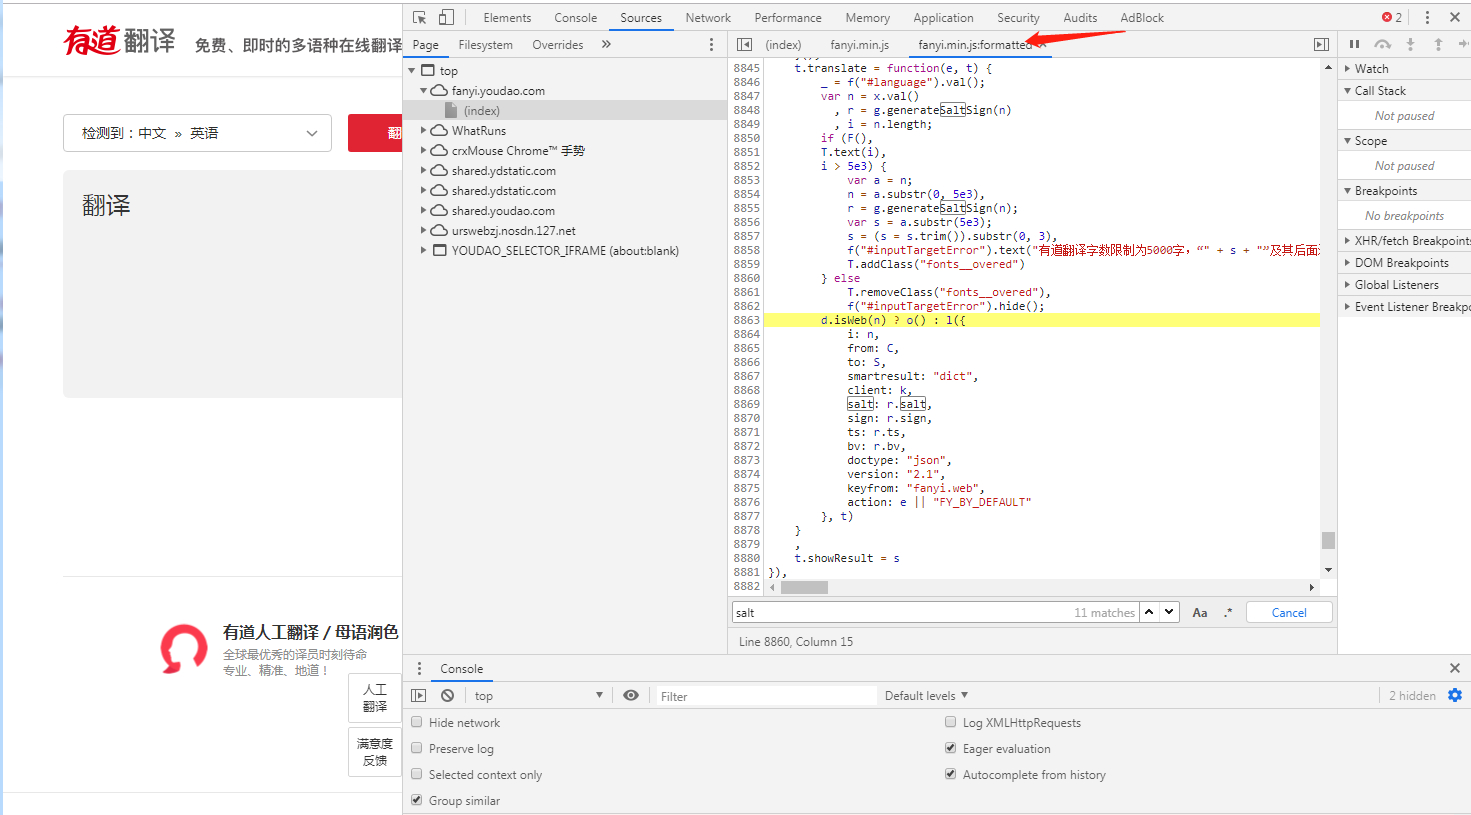Show the console sidebar icon
1471x815 pixels.
coord(419,695)
